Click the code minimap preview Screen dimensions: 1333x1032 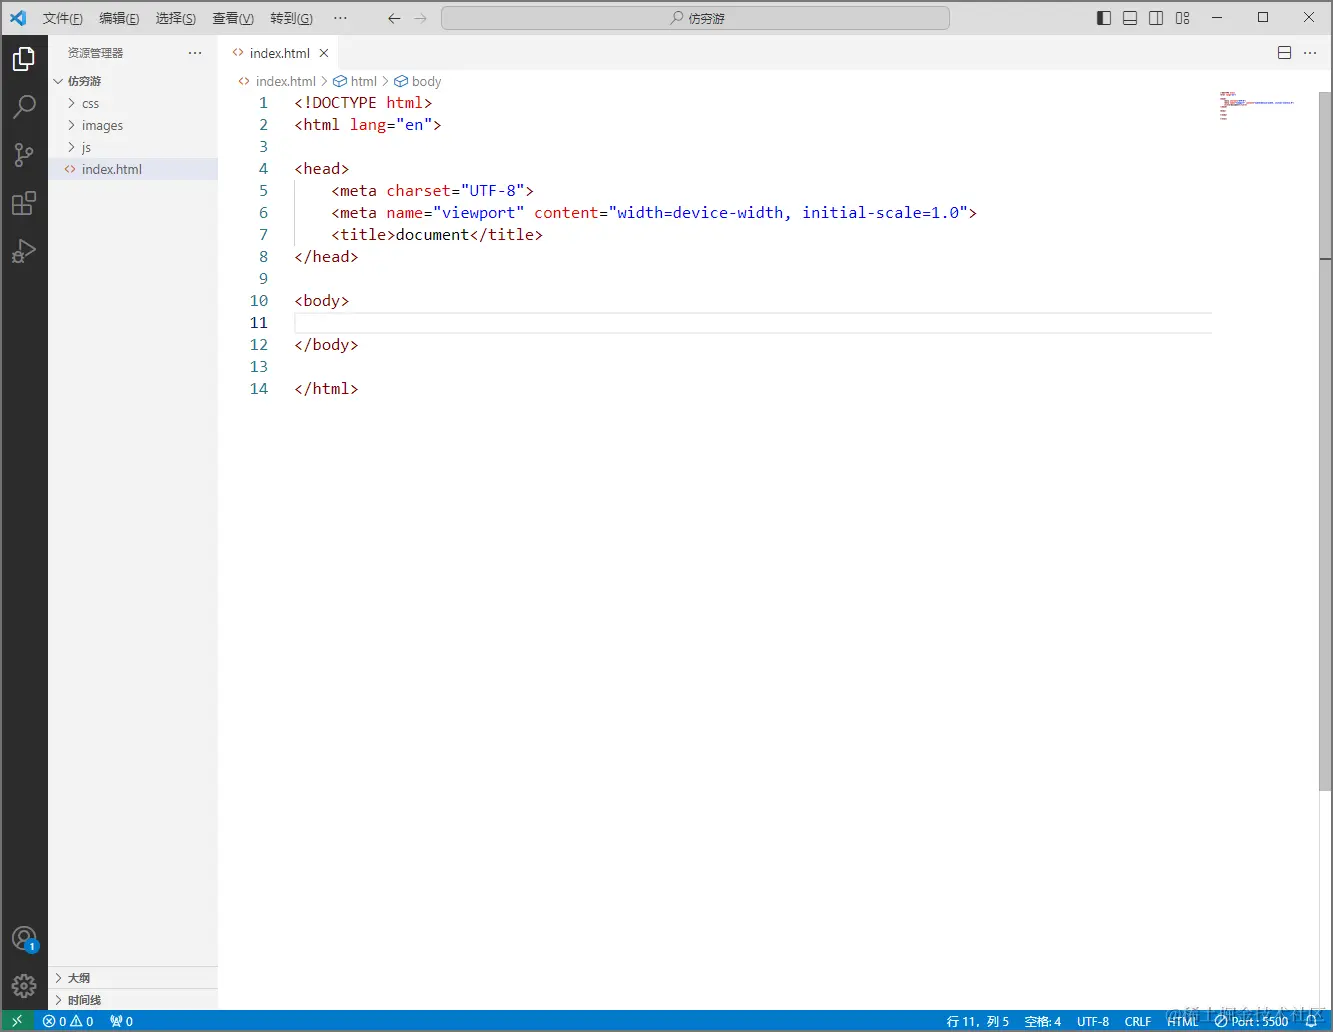[1257, 106]
